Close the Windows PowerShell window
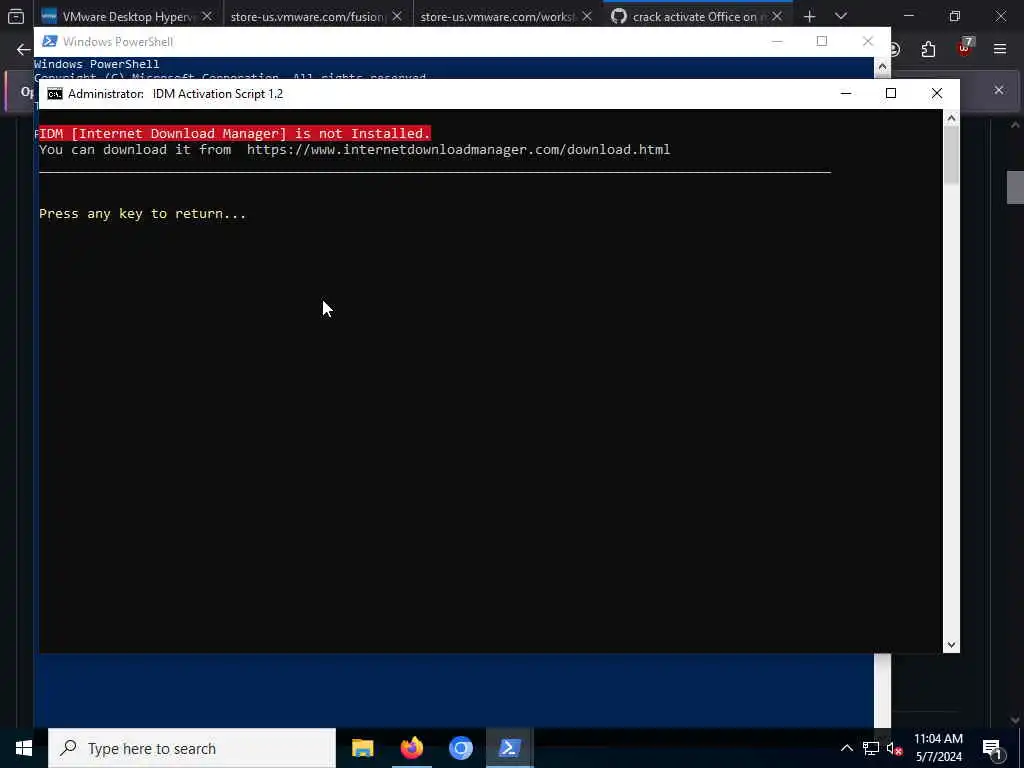Viewport: 1024px width, 768px height. 867,41
